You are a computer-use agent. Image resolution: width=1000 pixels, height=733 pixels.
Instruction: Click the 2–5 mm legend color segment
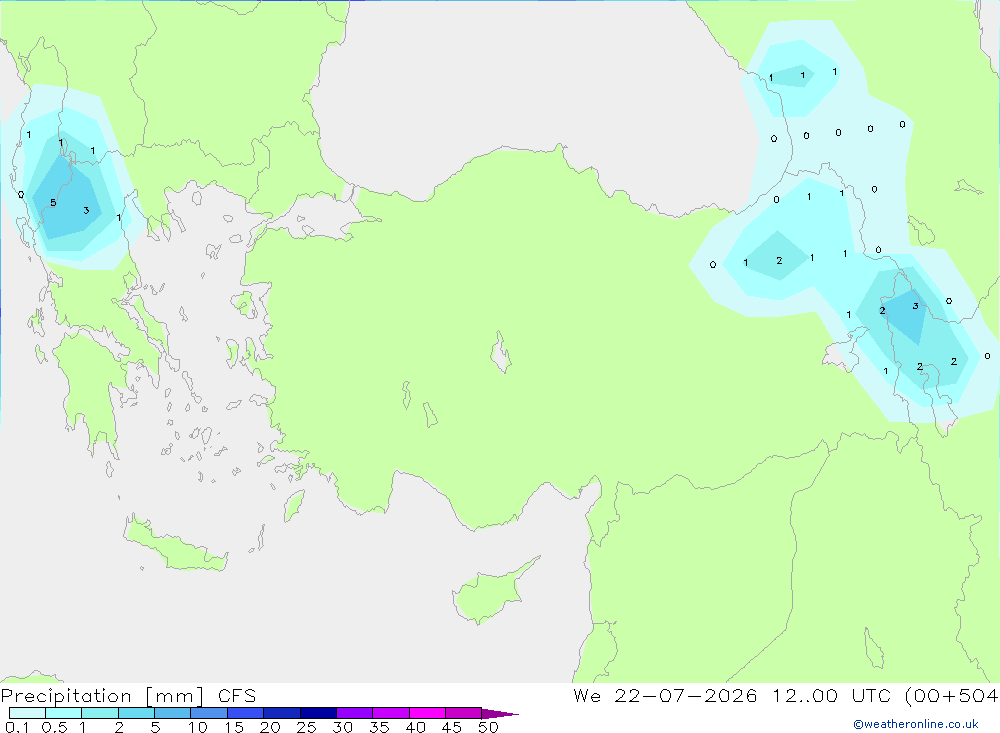coord(136,713)
